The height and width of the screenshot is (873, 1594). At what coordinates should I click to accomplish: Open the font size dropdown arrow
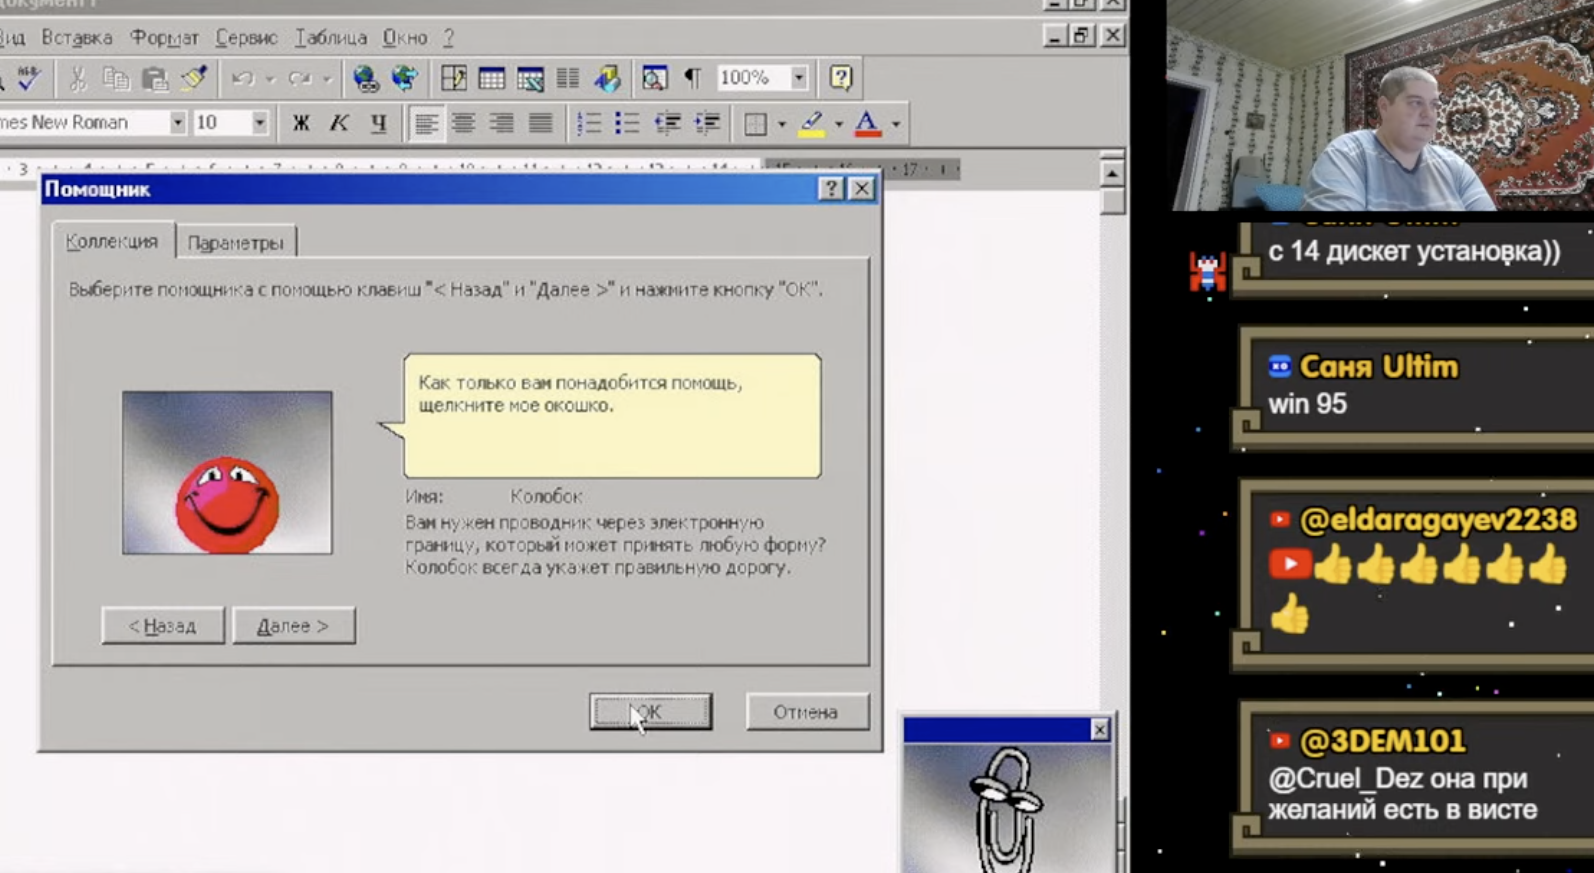[x=259, y=123]
